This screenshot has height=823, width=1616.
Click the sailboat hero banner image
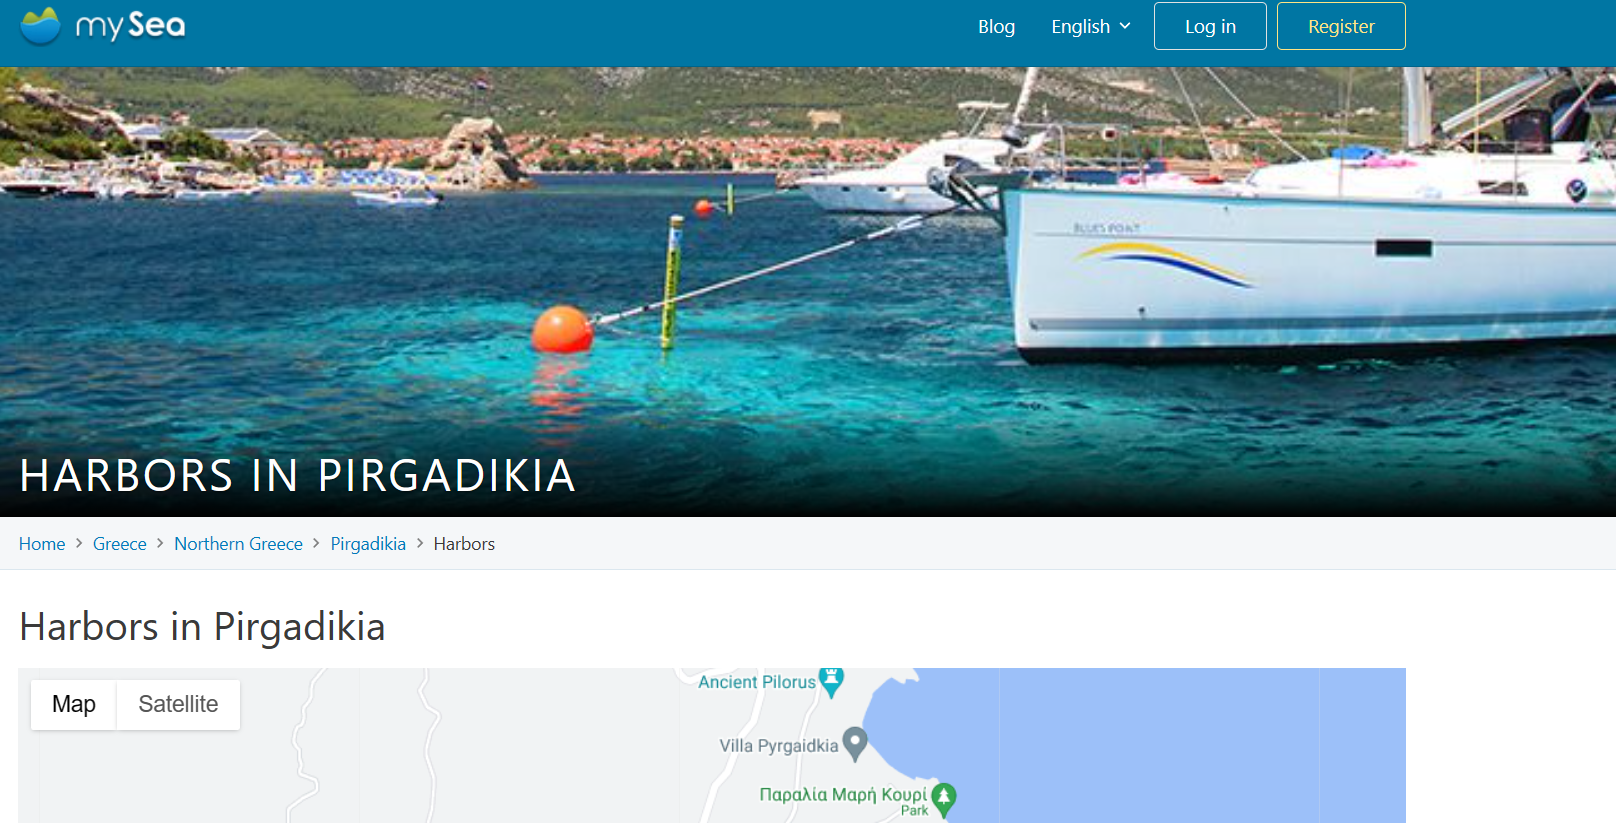point(808,292)
